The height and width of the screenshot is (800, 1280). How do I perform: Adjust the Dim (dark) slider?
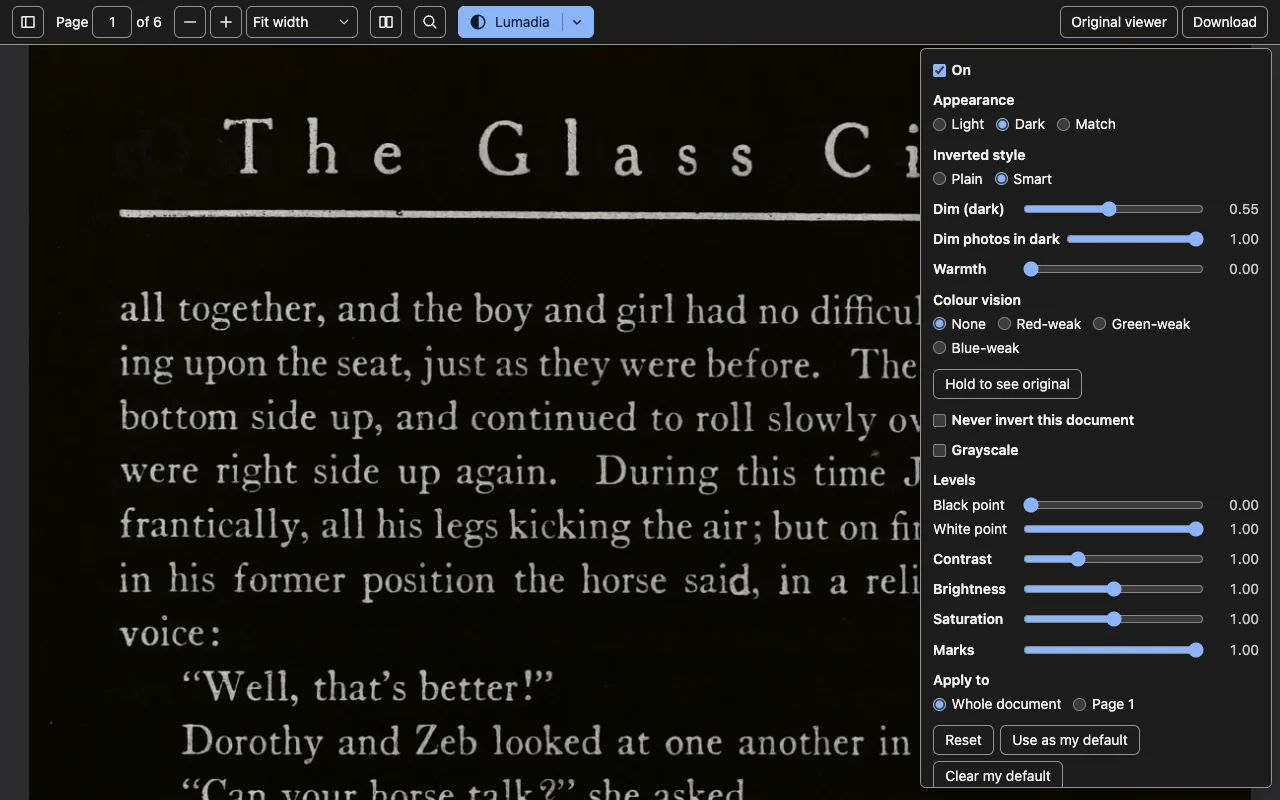point(1113,209)
